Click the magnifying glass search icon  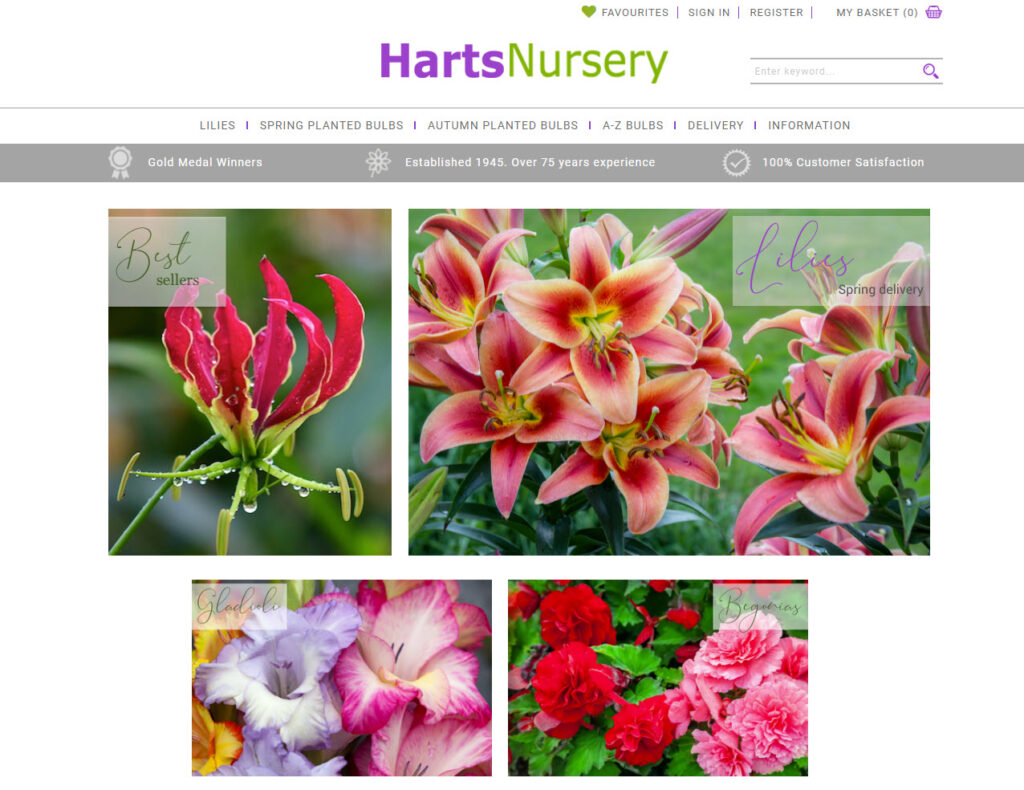[931, 71]
